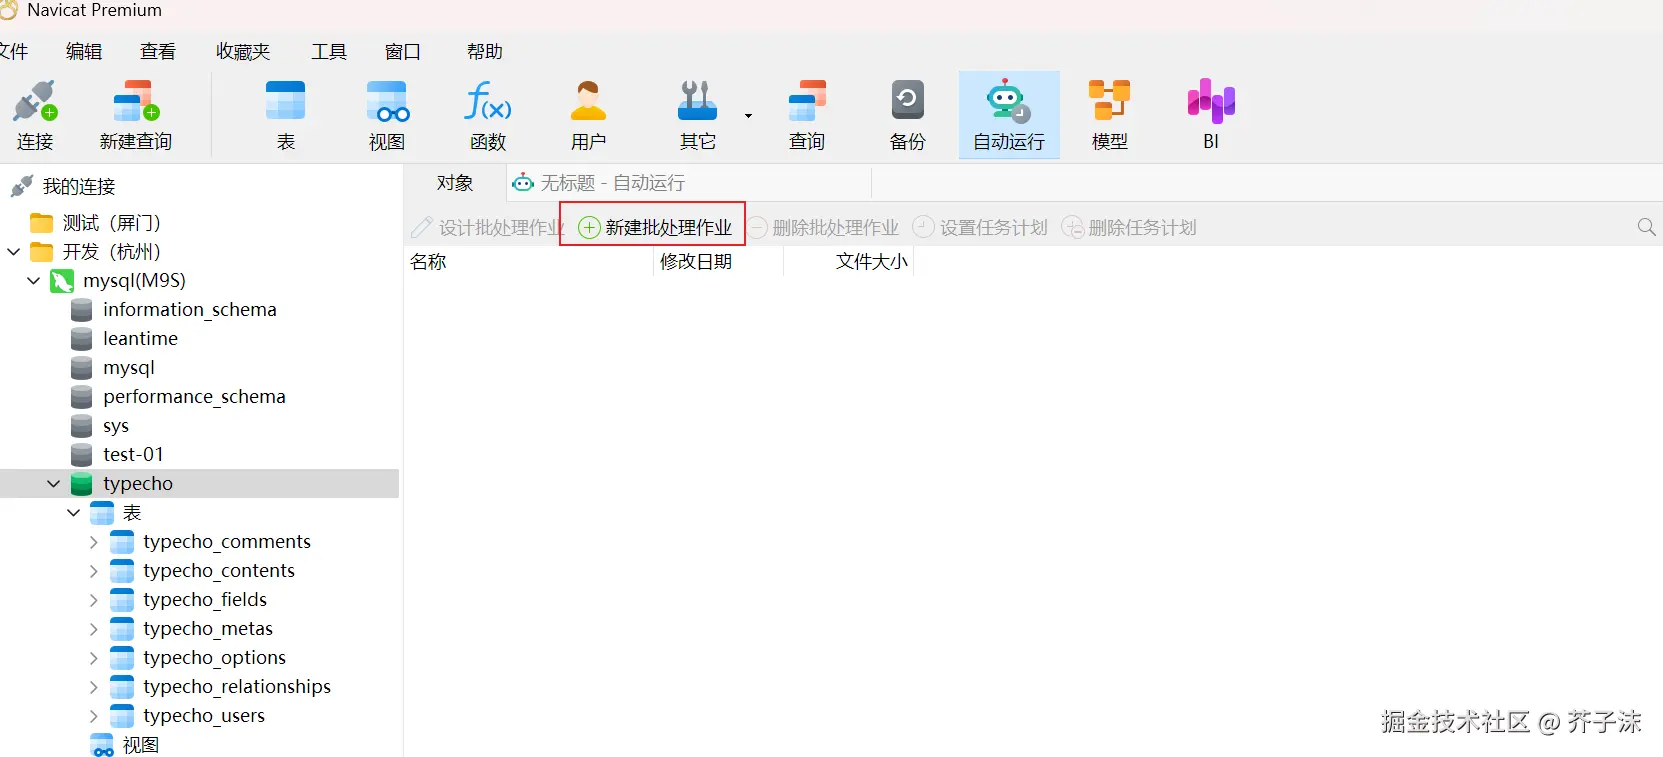Expand the typecho_contents table
Image resolution: width=1663 pixels, height=757 pixels.
click(x=94, y=571)
